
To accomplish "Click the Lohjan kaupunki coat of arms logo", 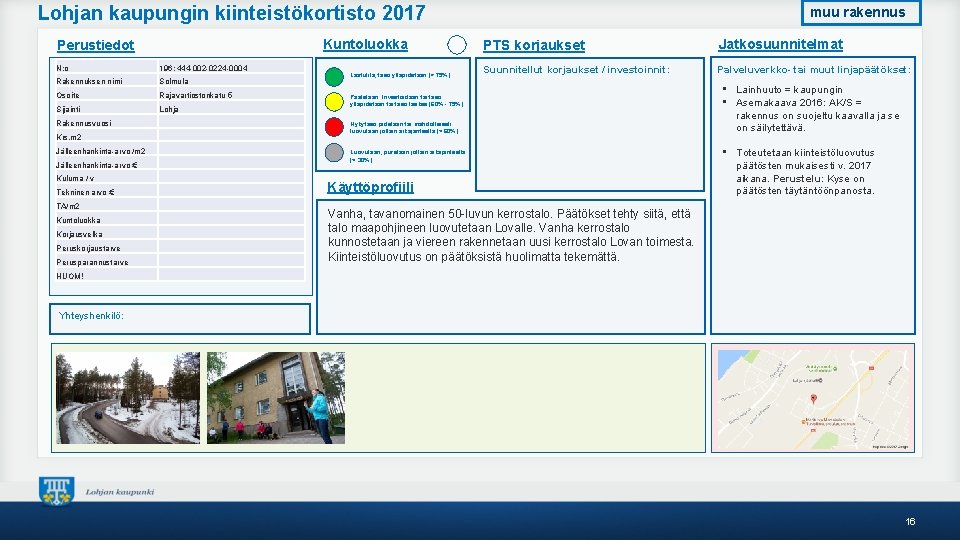I will coord(57,491).
